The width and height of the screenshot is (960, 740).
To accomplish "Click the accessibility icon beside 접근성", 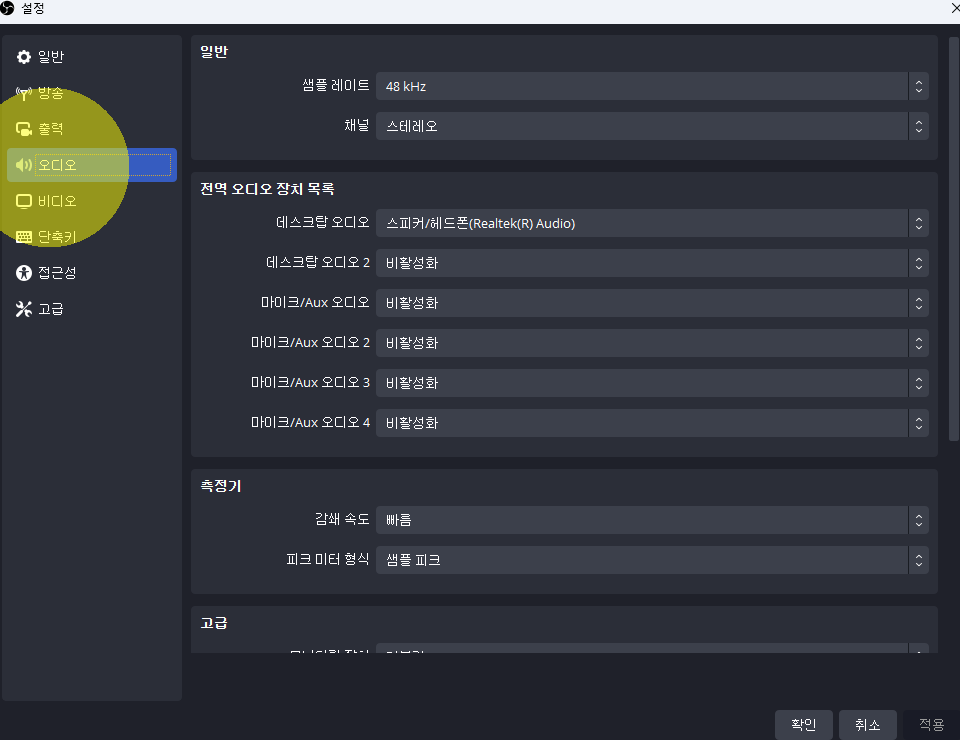I will [23, 273].
